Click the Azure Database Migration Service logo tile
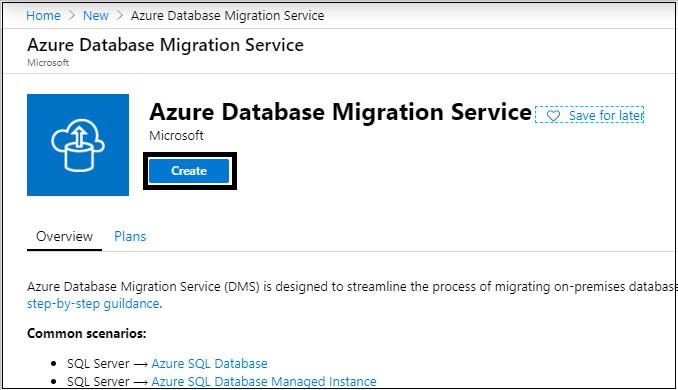Viewport: 678px width, 390px height. click(78, 145)
